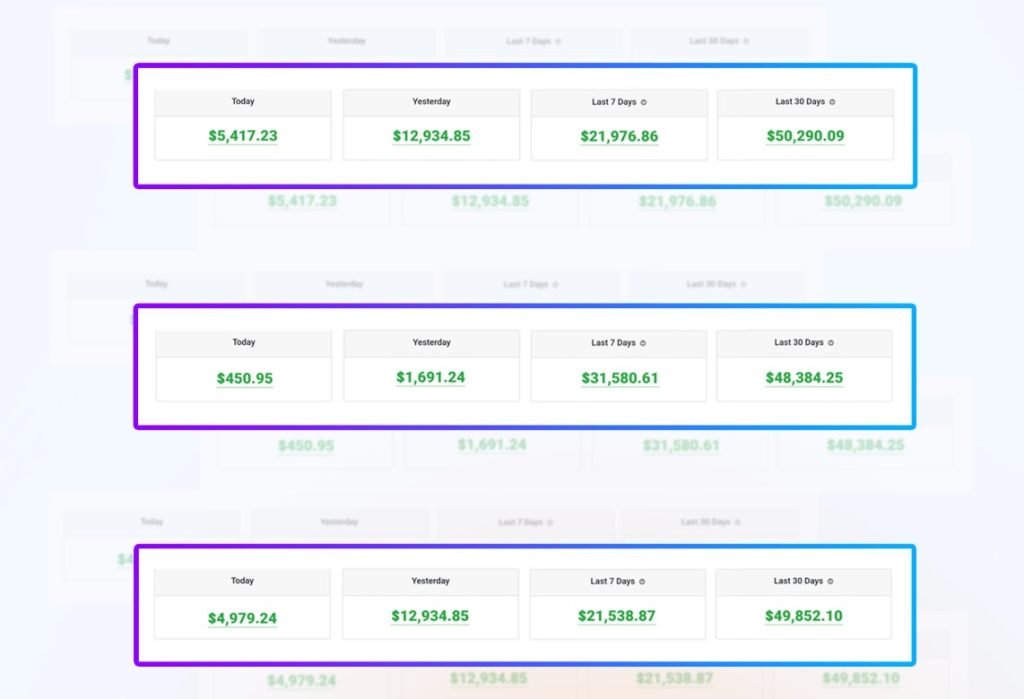Click the Today header above sharp $5,417.23
Screen dimensions: 1024x699
[x=243, y=102]
